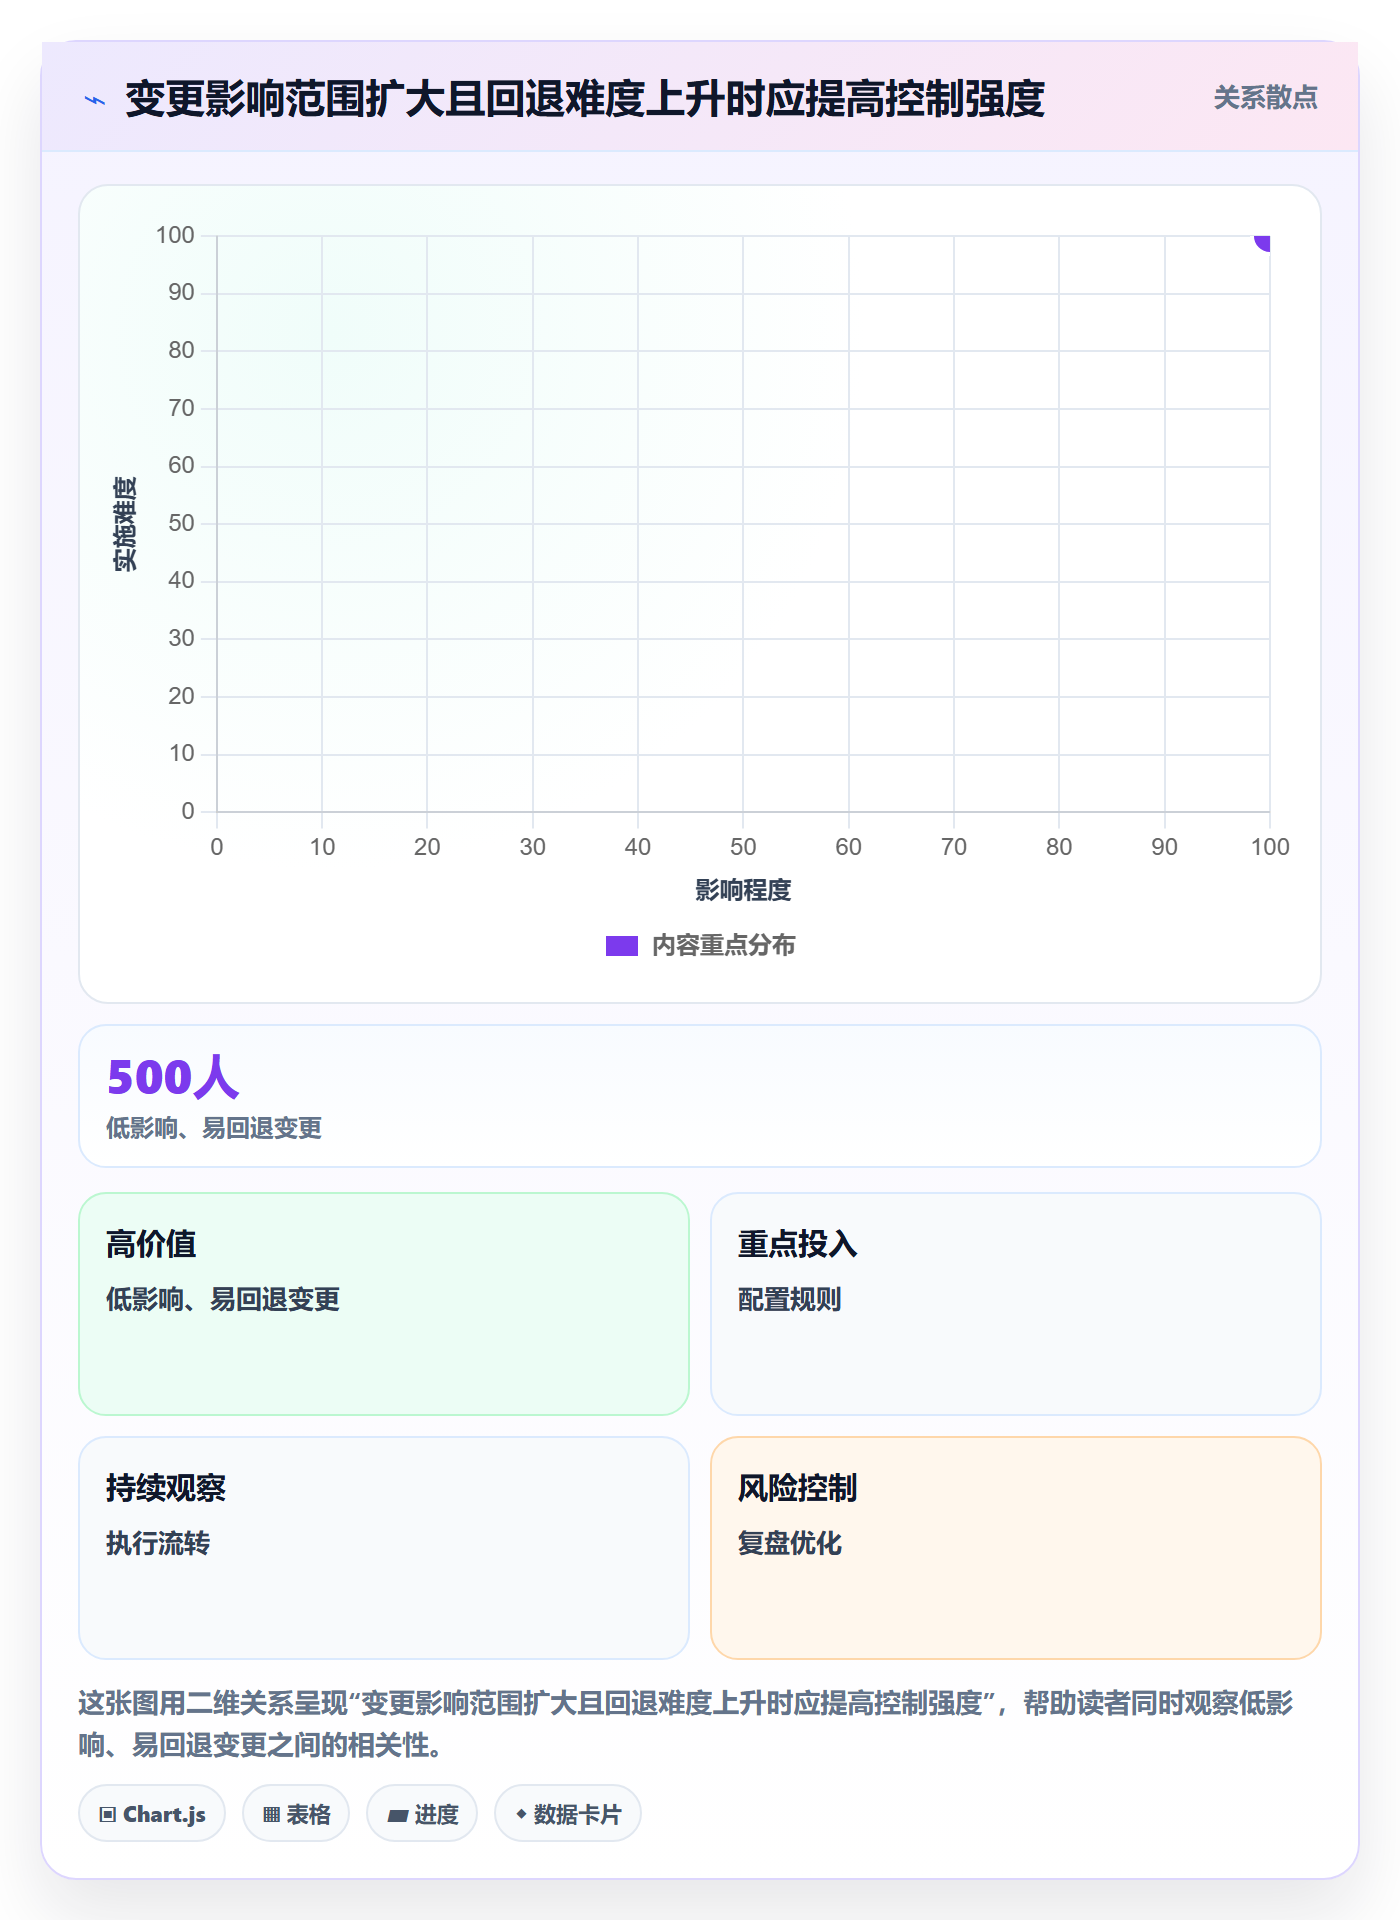The width and height of the screenshot is (1400, 1920).
Task: Toggle the 内容重点分布 legend swatch
Action: (621, 946)
